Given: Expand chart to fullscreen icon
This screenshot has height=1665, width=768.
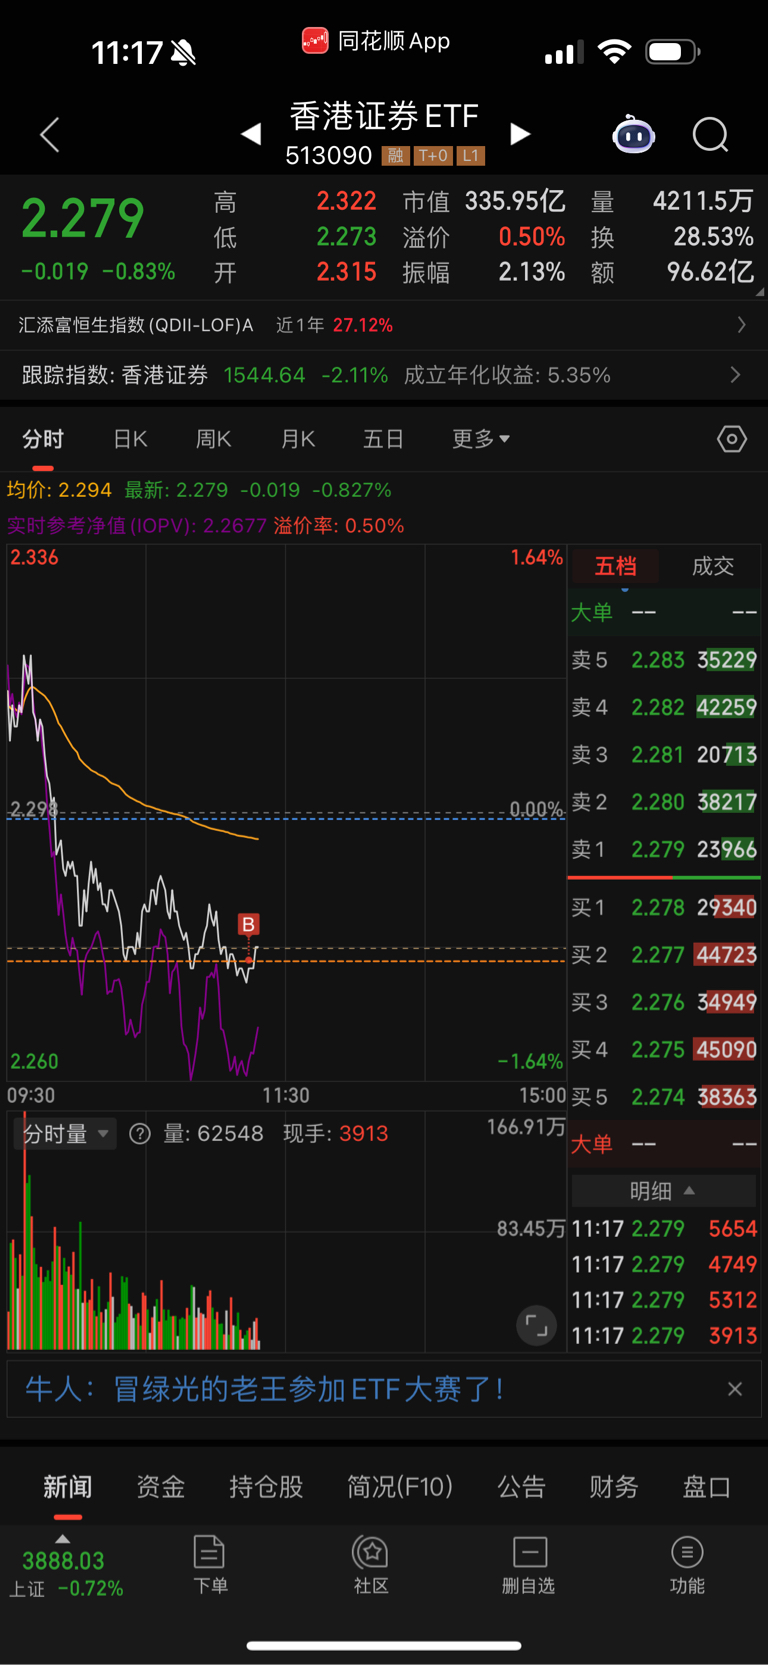Looking at the screenshot, I should (x=537, y=1326).
